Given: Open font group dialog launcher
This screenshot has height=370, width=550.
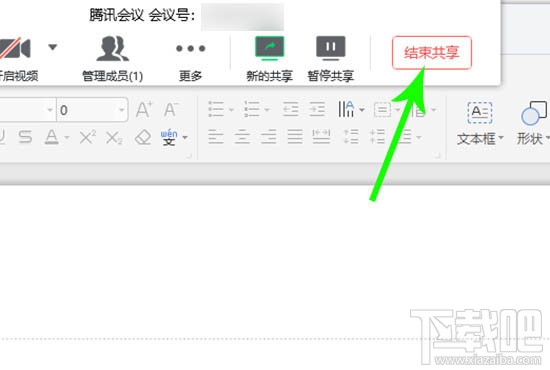Looking at the screenshot, I should 189,156.
